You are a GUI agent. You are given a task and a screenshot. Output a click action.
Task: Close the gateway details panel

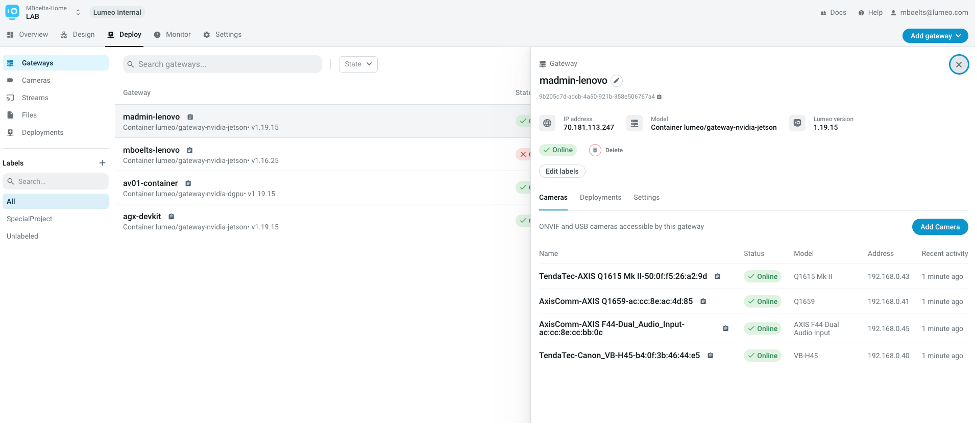click(x=958, y=64)
